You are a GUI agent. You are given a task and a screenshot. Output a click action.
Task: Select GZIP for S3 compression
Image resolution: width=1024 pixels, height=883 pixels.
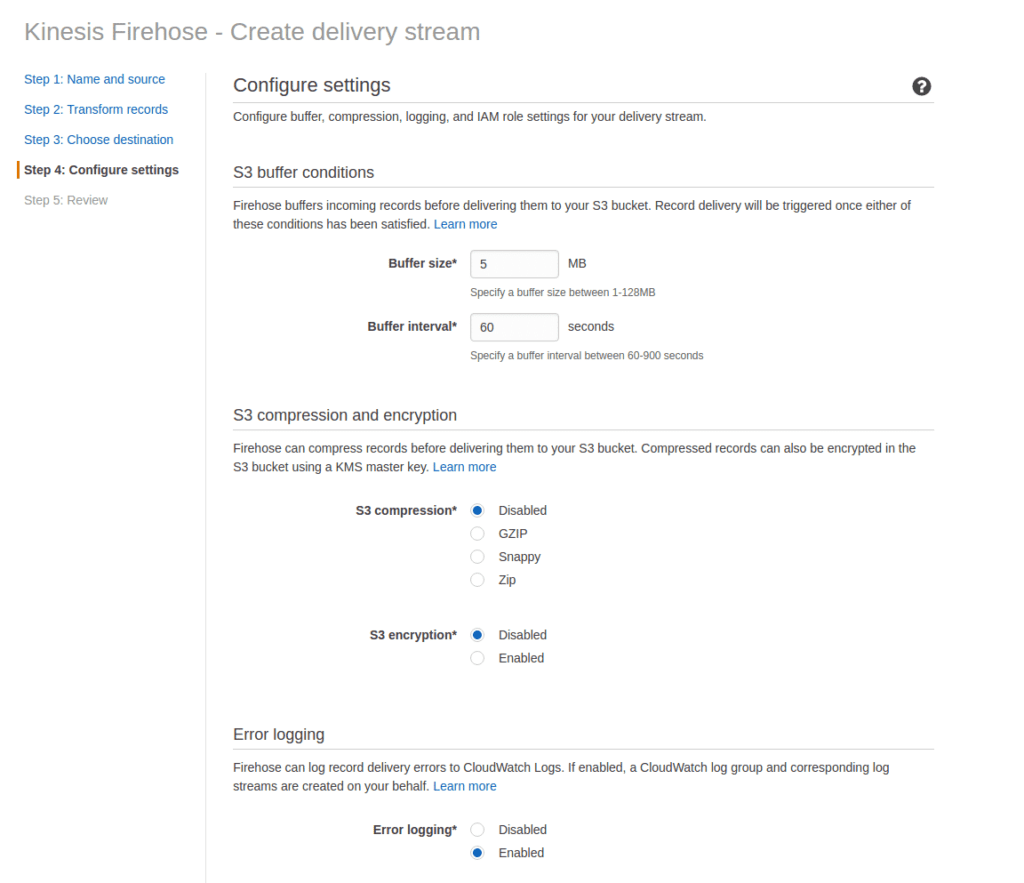click(x=477, y=533)
